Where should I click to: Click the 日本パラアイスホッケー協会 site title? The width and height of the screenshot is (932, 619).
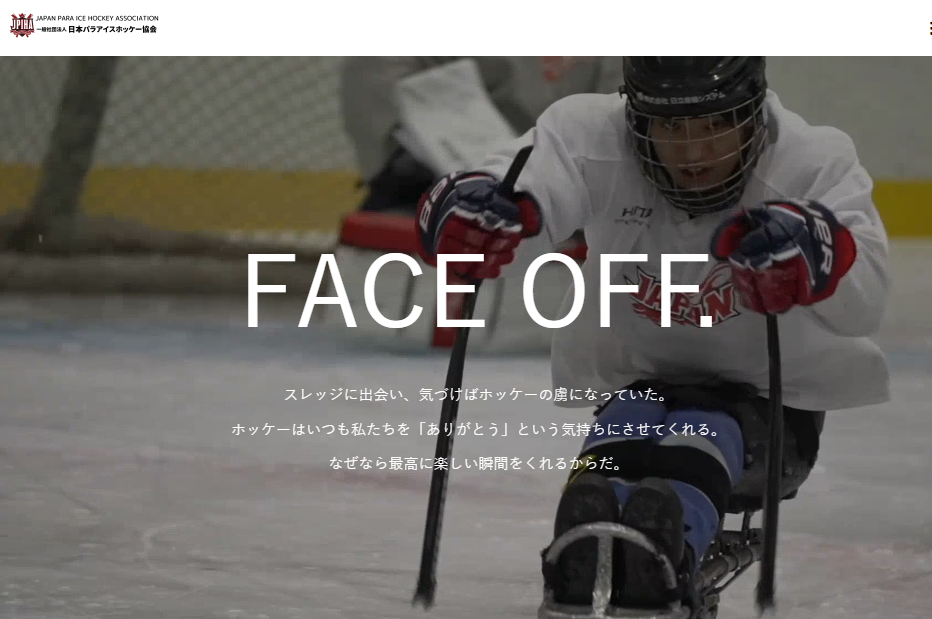[112, 29]
